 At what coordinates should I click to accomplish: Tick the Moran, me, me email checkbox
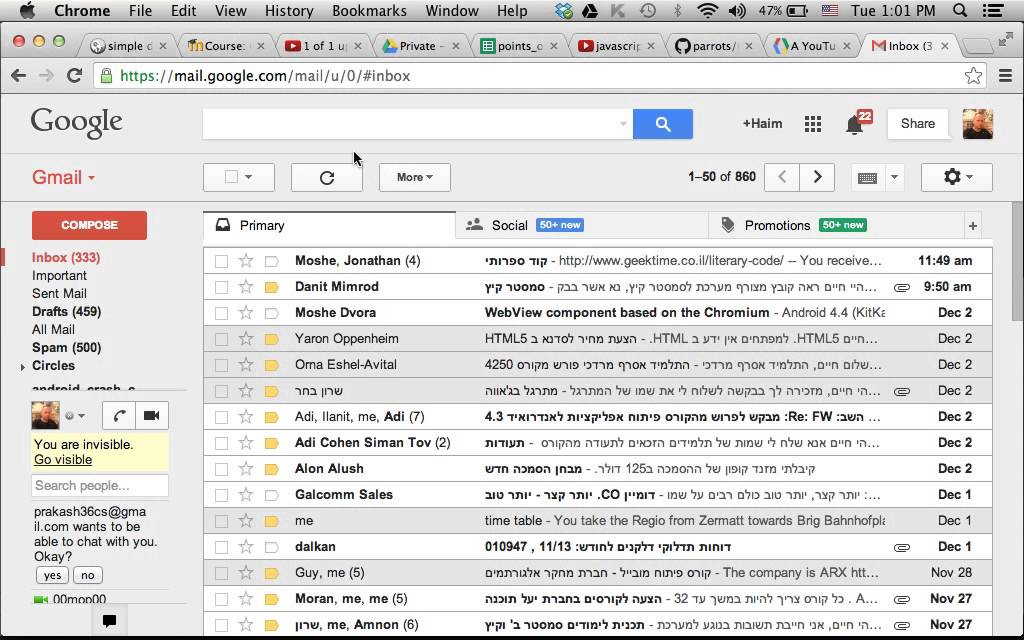click(221, 600)
